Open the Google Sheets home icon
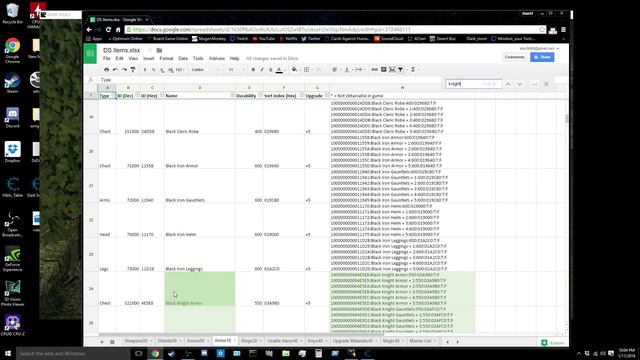 (x=90, y=53)
